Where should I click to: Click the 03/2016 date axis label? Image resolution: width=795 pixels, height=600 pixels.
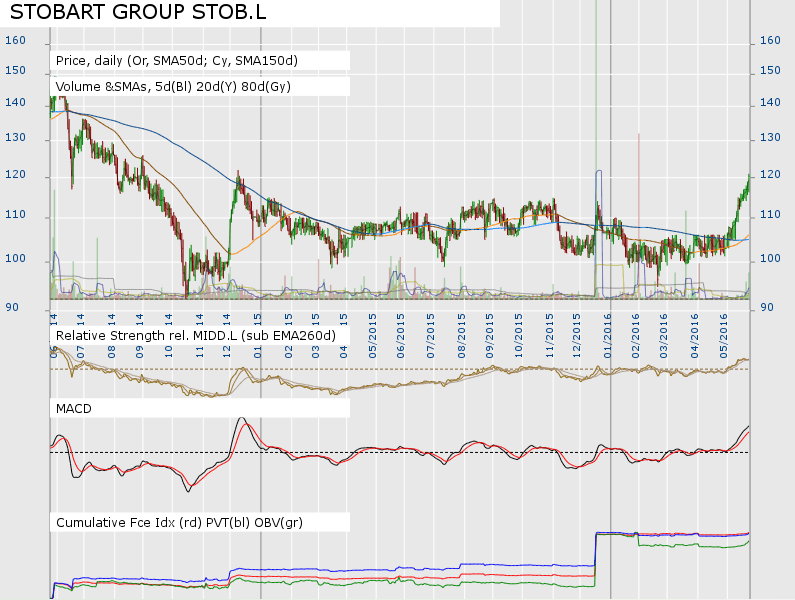point(664,336)
